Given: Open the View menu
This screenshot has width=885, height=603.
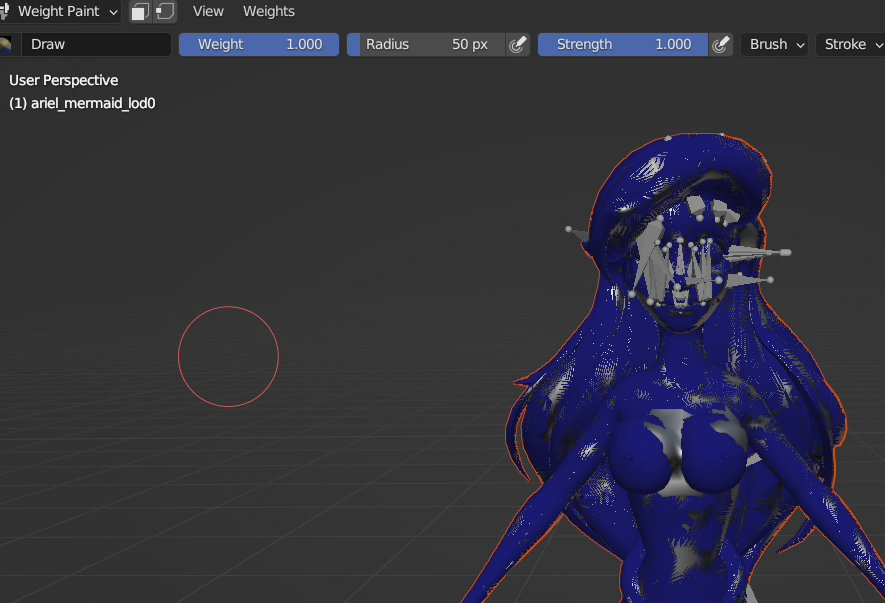Looking at the screenshot, I should point(208,11).
